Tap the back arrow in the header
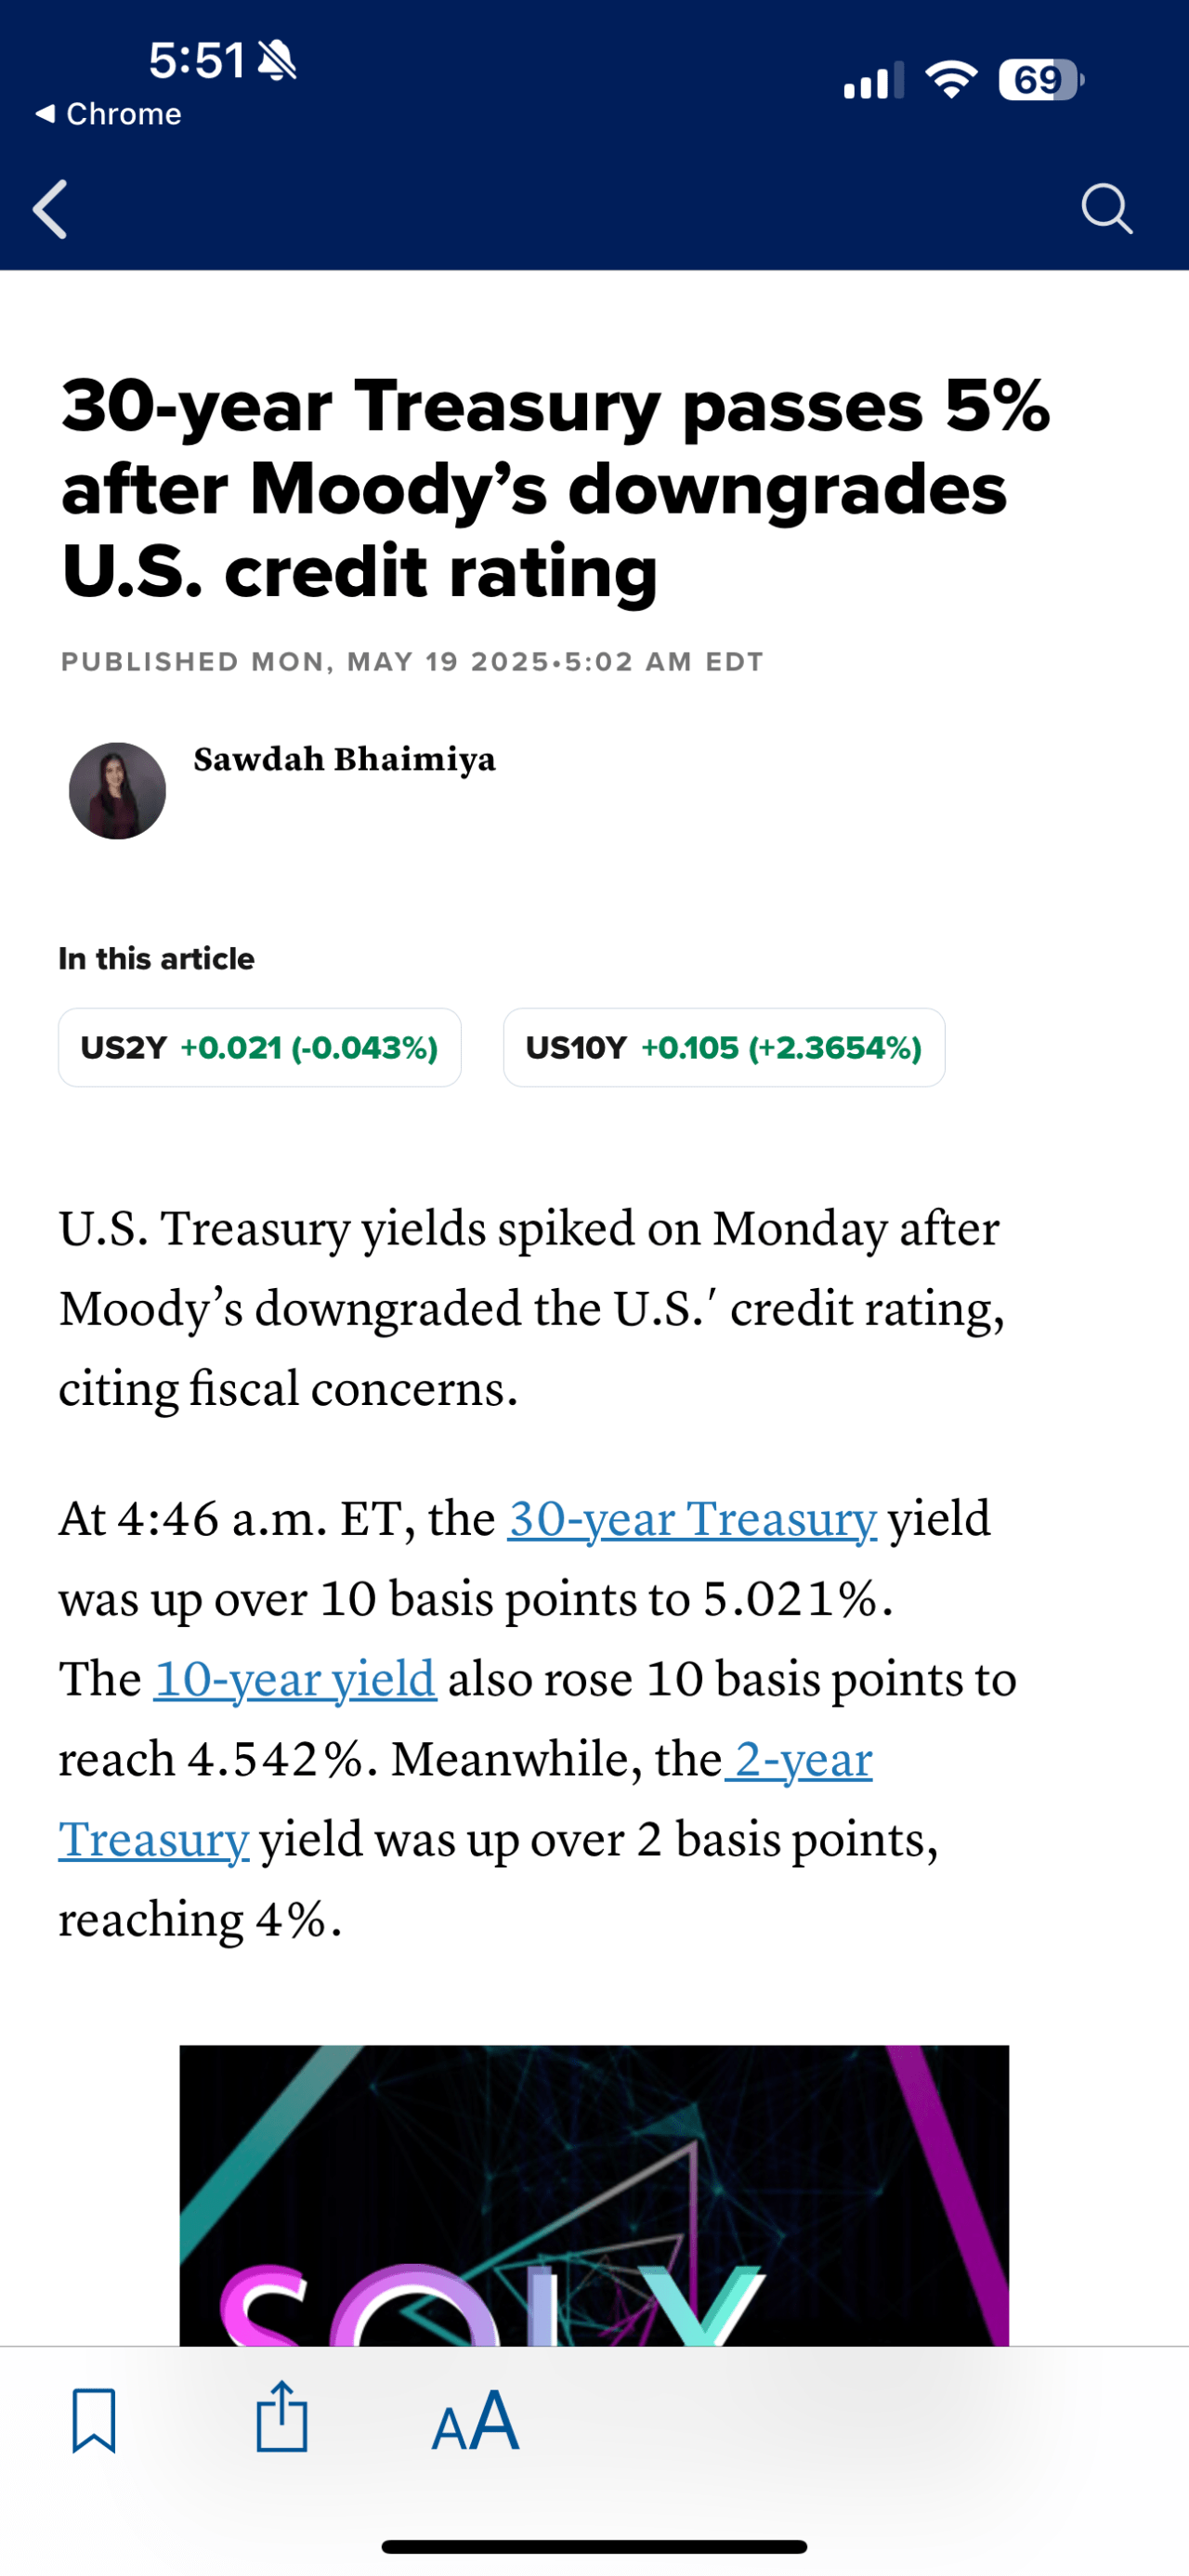The image size is (1189, 2576). coord(50,209)
